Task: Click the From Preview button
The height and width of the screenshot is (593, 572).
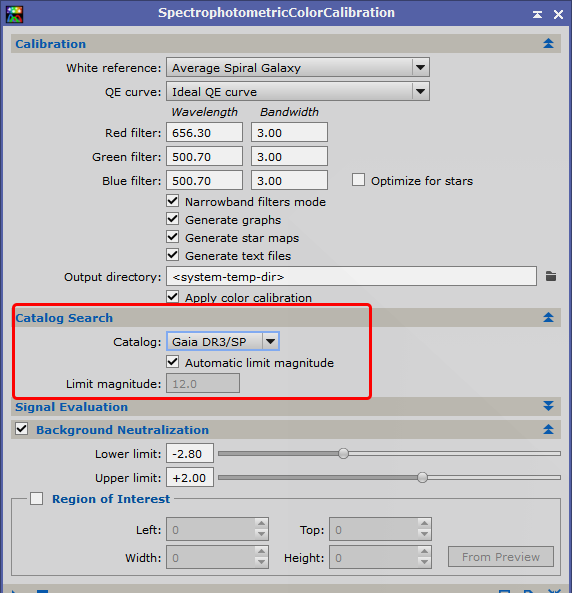Action: [x=500, y=557]
